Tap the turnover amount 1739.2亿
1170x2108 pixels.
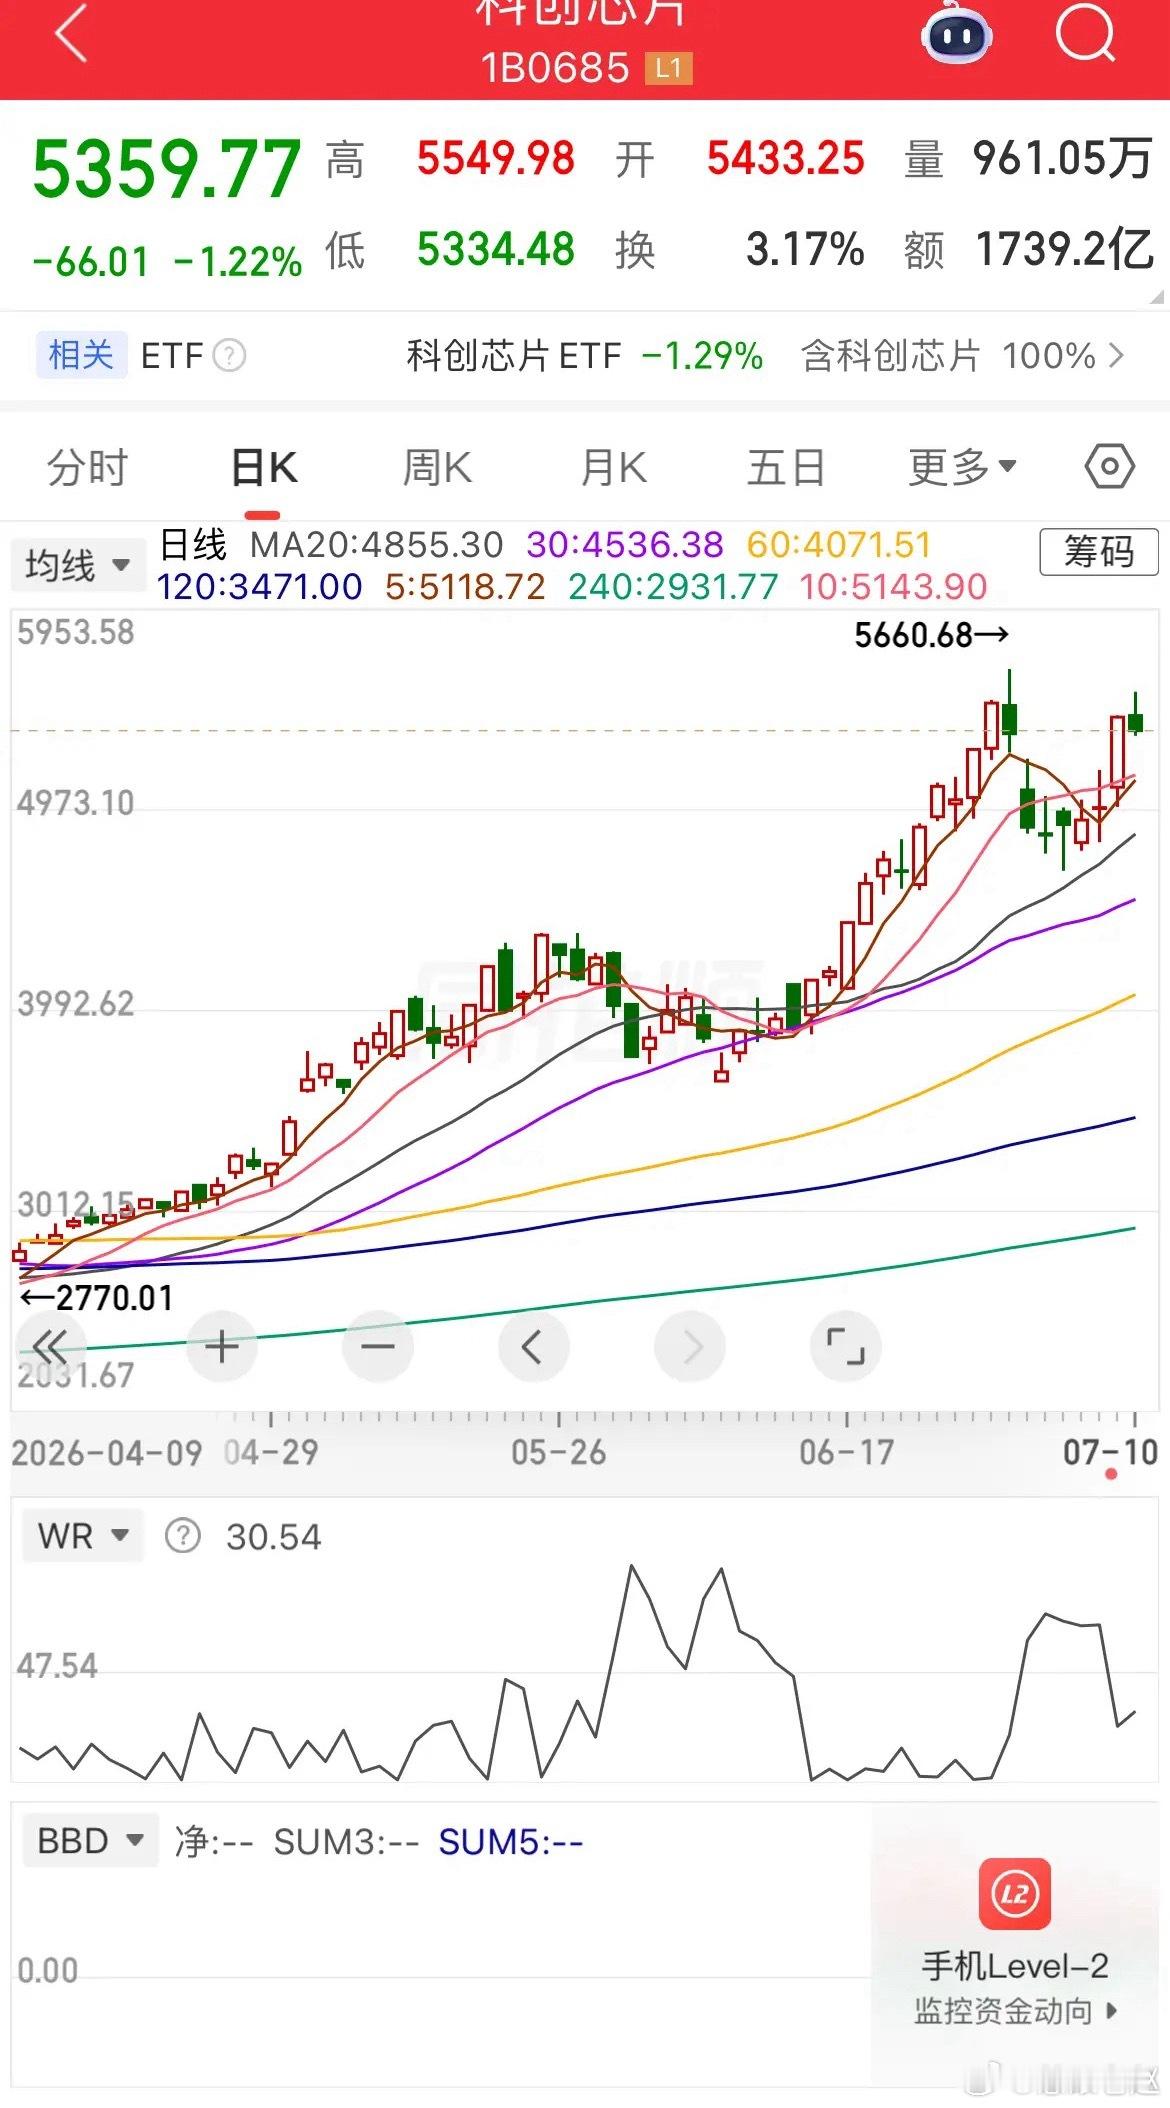click(x=1064, y=249)
